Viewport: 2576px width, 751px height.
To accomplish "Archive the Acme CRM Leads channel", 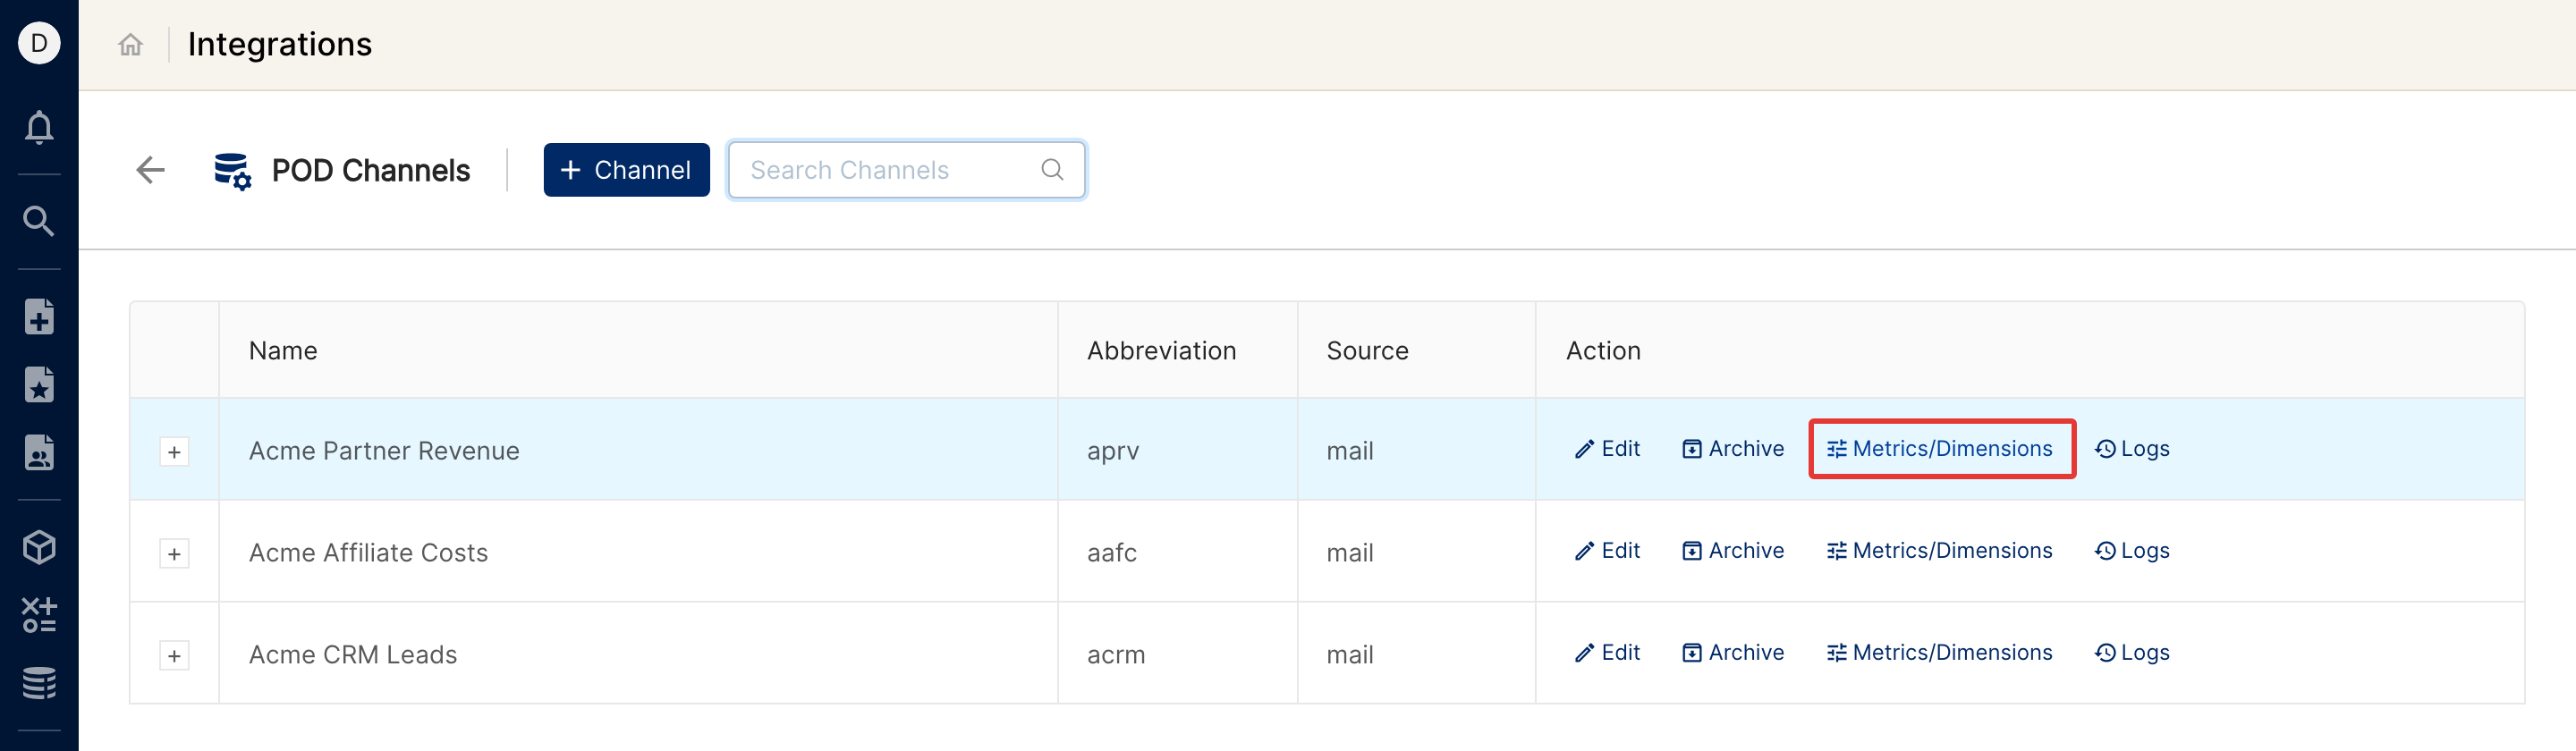I will pos(1733,653).
